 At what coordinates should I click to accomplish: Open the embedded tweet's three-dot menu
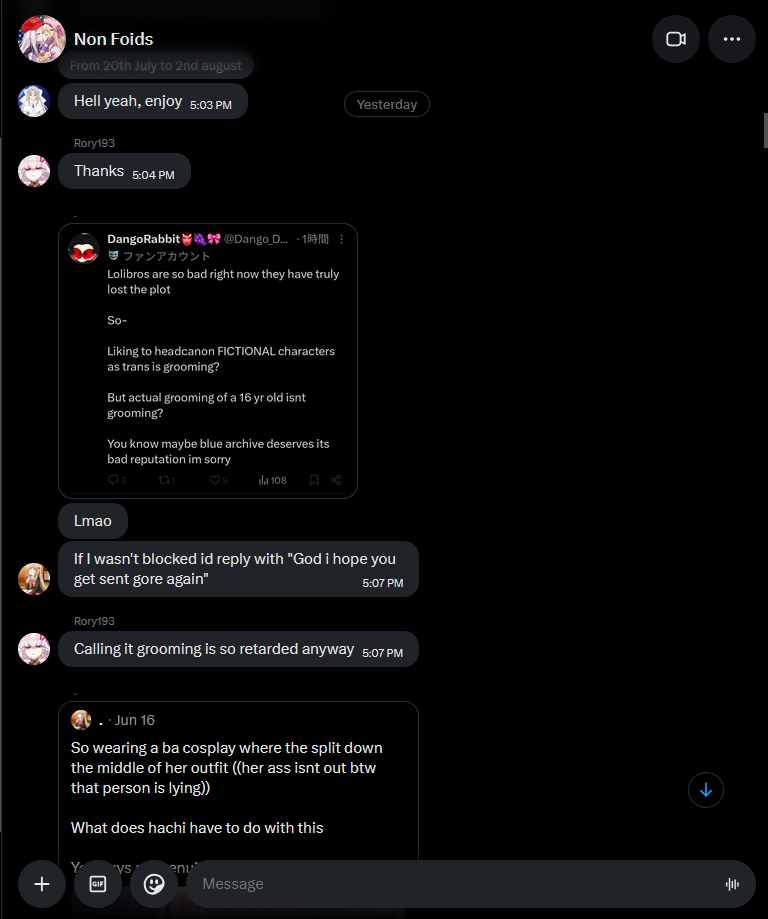coord(341,239)
